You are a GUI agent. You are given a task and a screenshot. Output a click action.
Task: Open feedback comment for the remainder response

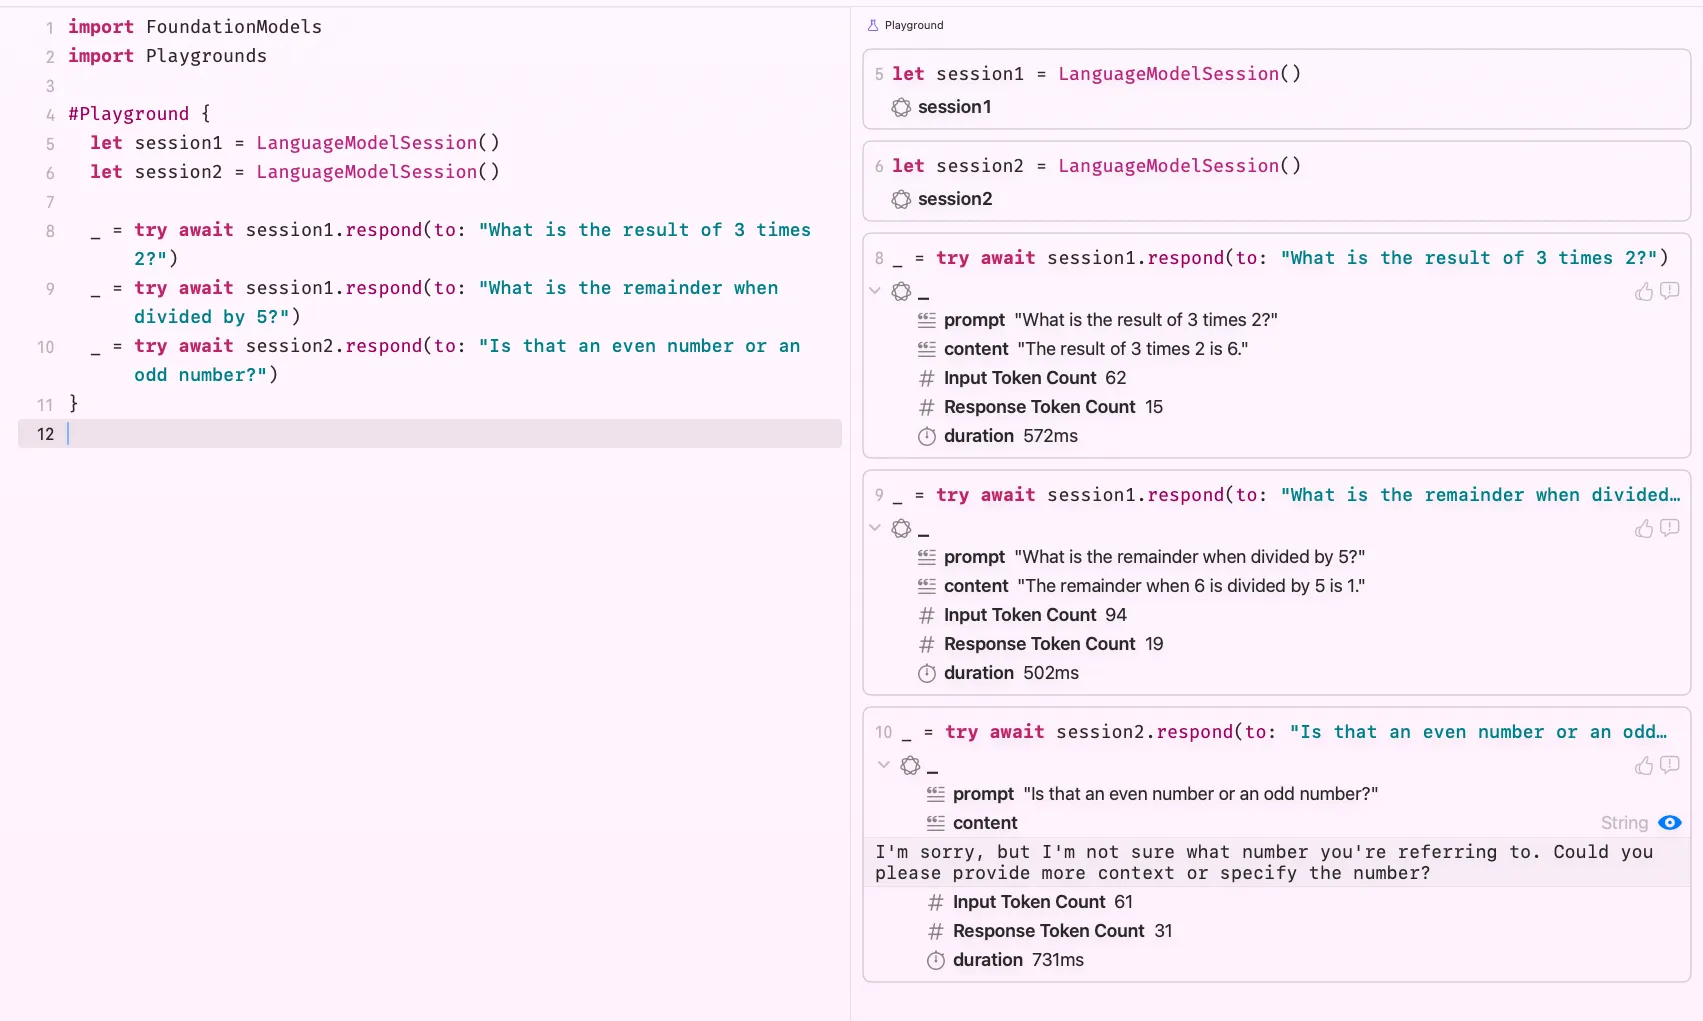(1670, 528)
